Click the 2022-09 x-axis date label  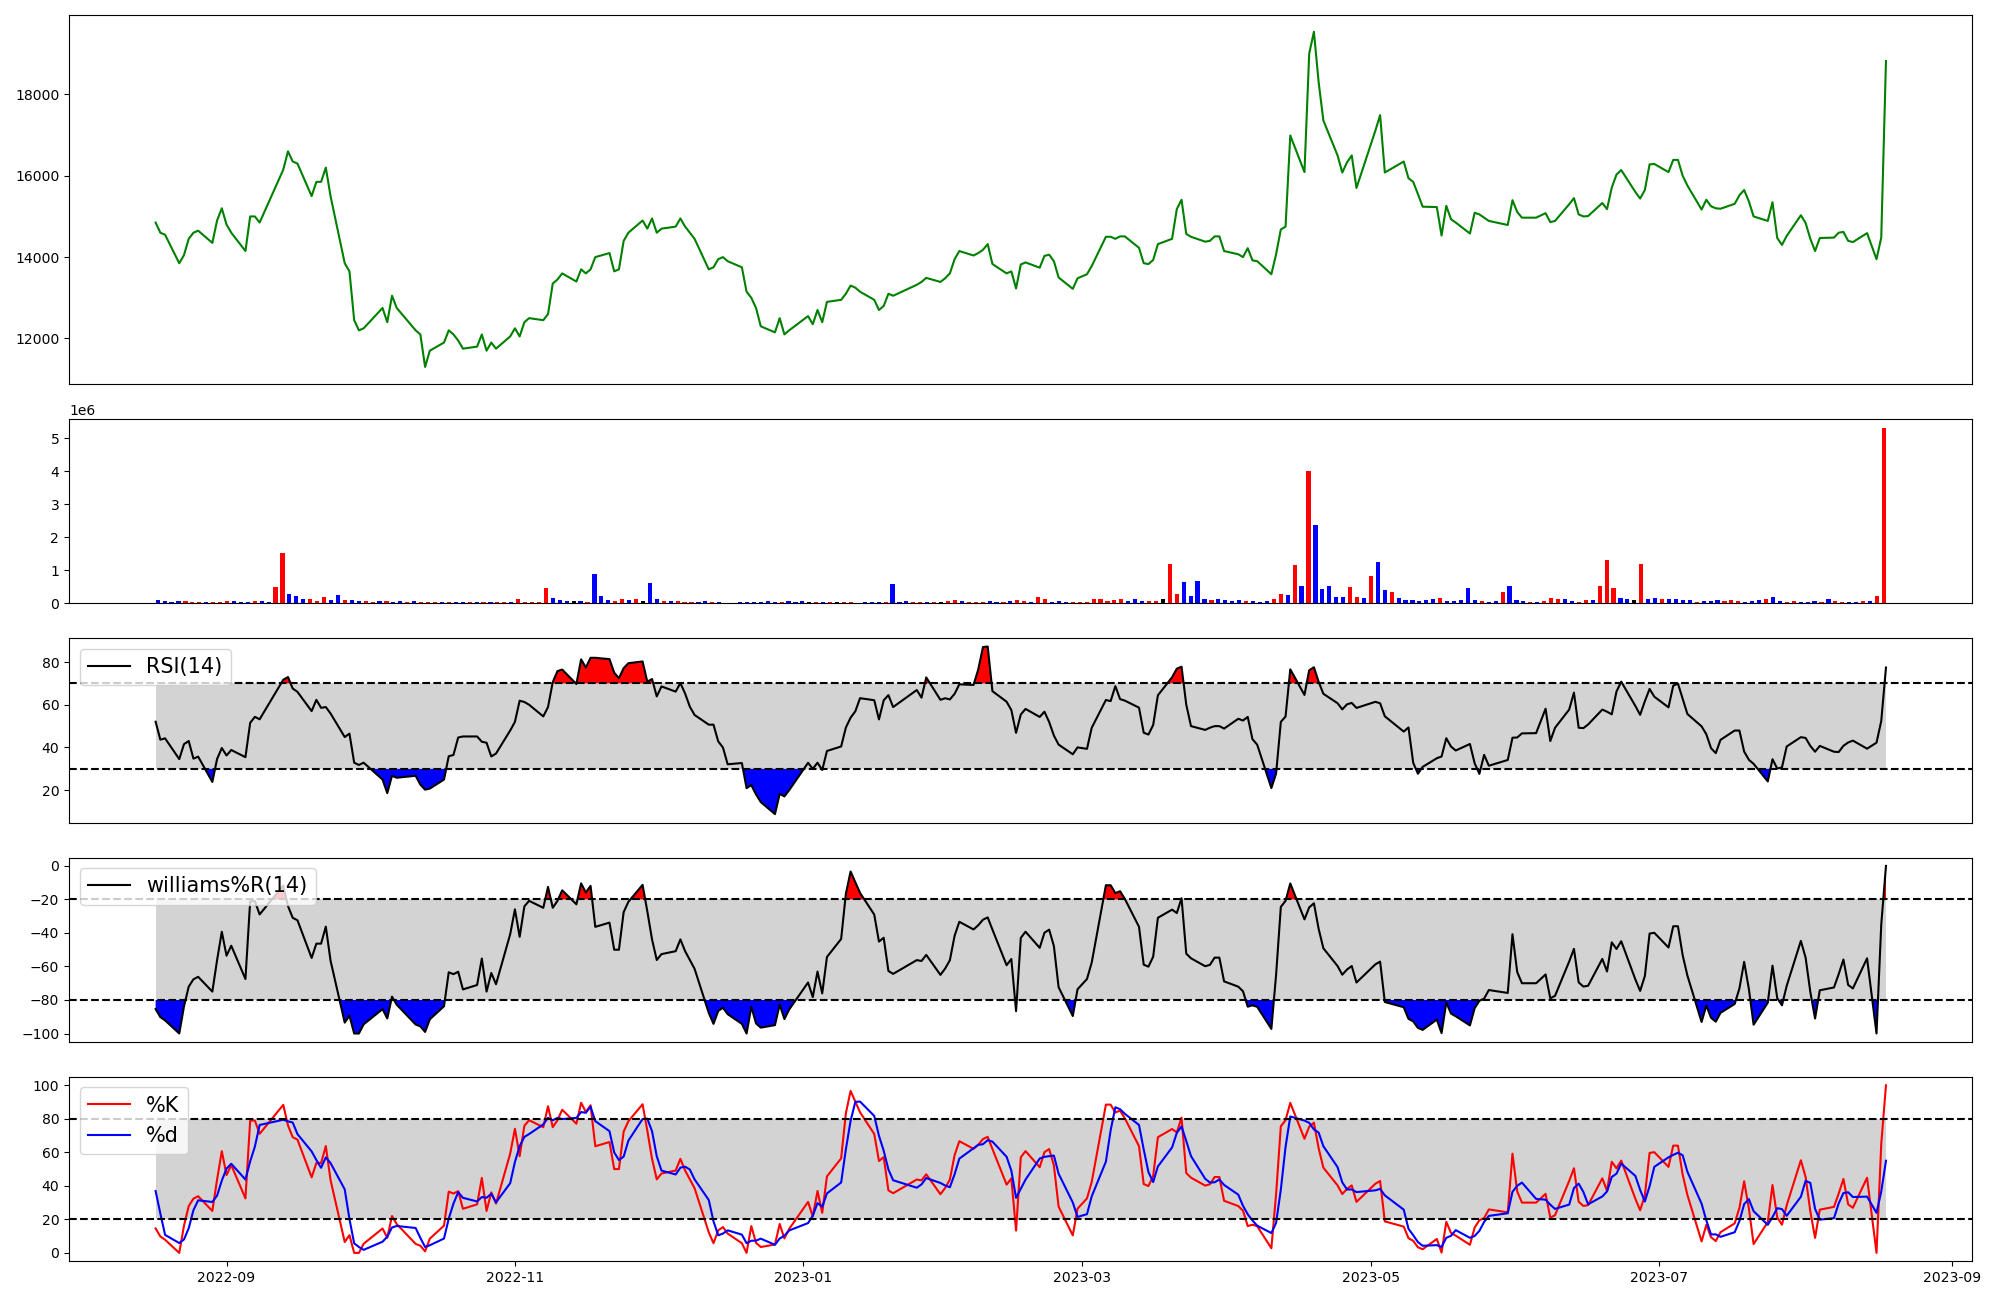(227, 1277)
